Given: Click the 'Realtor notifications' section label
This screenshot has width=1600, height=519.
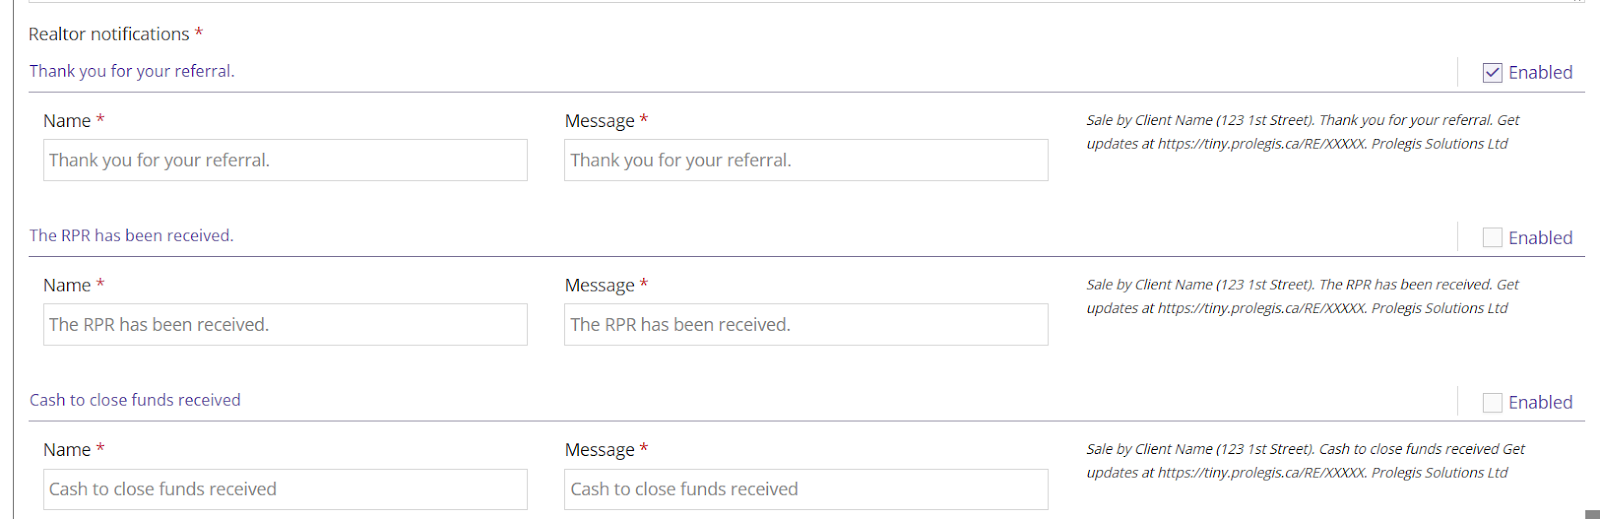Looking at the screenshot, I should pyautogui.click(x=109, y=34).
